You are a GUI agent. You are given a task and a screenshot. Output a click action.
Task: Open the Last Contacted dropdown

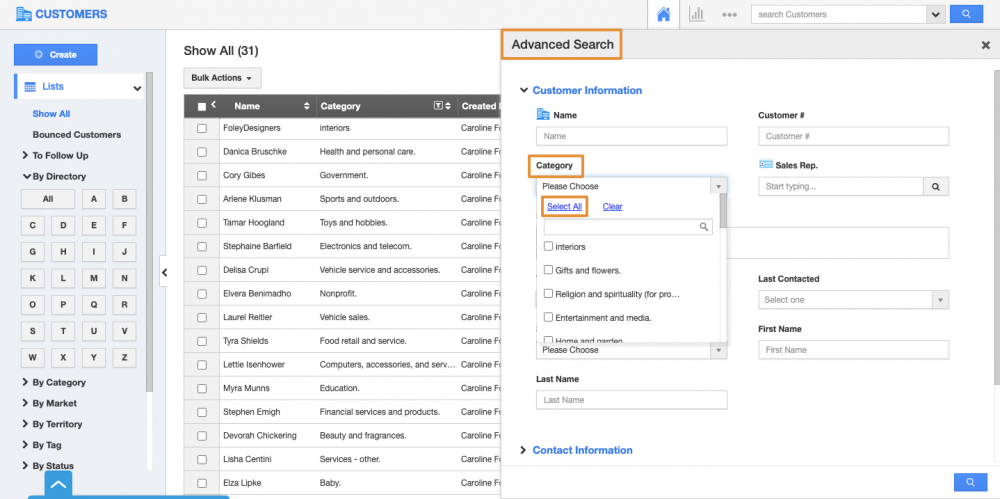point(852,300)
